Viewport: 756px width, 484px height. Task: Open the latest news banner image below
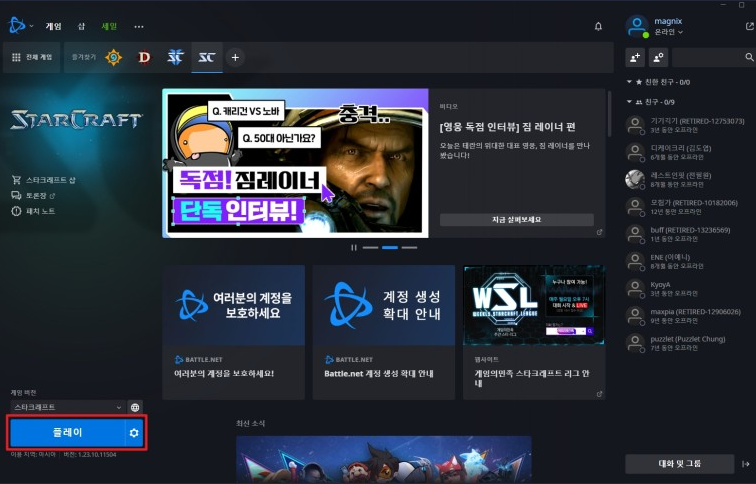coord(384,459)
